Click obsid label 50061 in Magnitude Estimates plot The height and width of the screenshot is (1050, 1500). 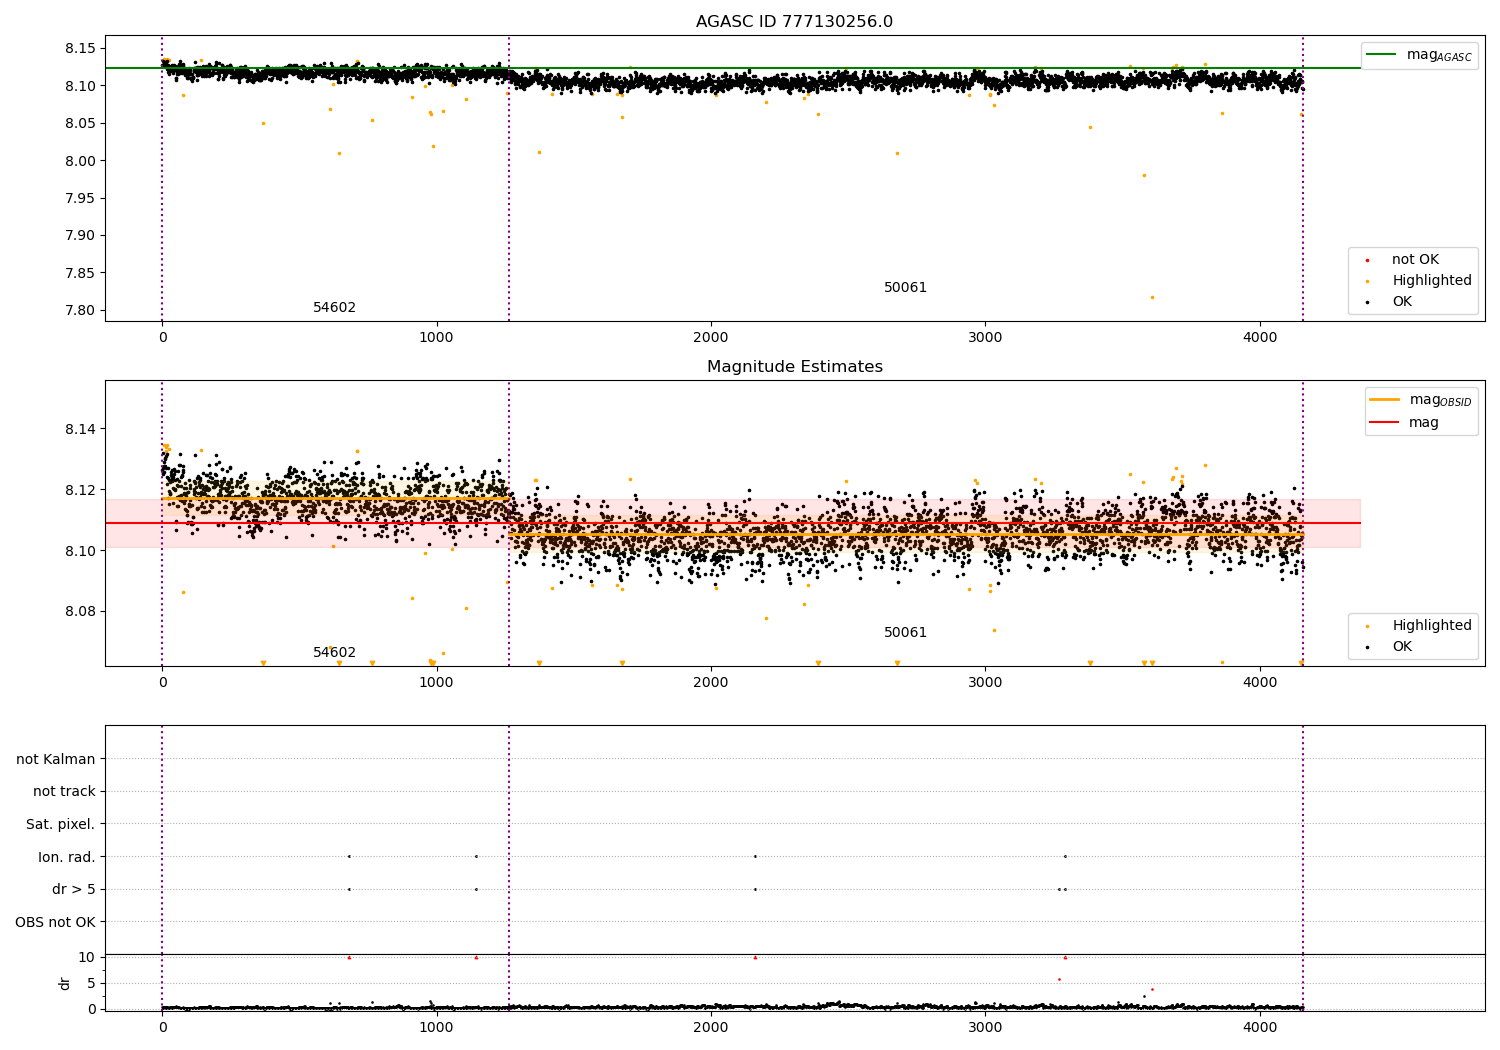pyautogui.click(x=905, y=633)
